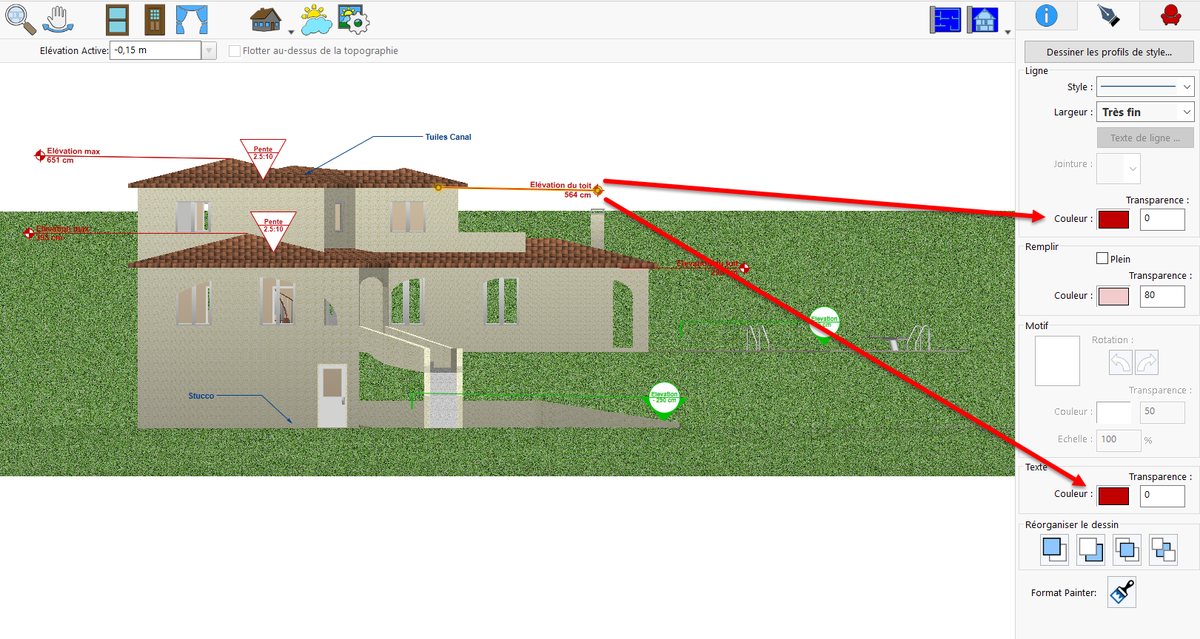This screenshot has height=639, width=1200.
Task: Bring selected object to front
Action: tap(1054, 548)
